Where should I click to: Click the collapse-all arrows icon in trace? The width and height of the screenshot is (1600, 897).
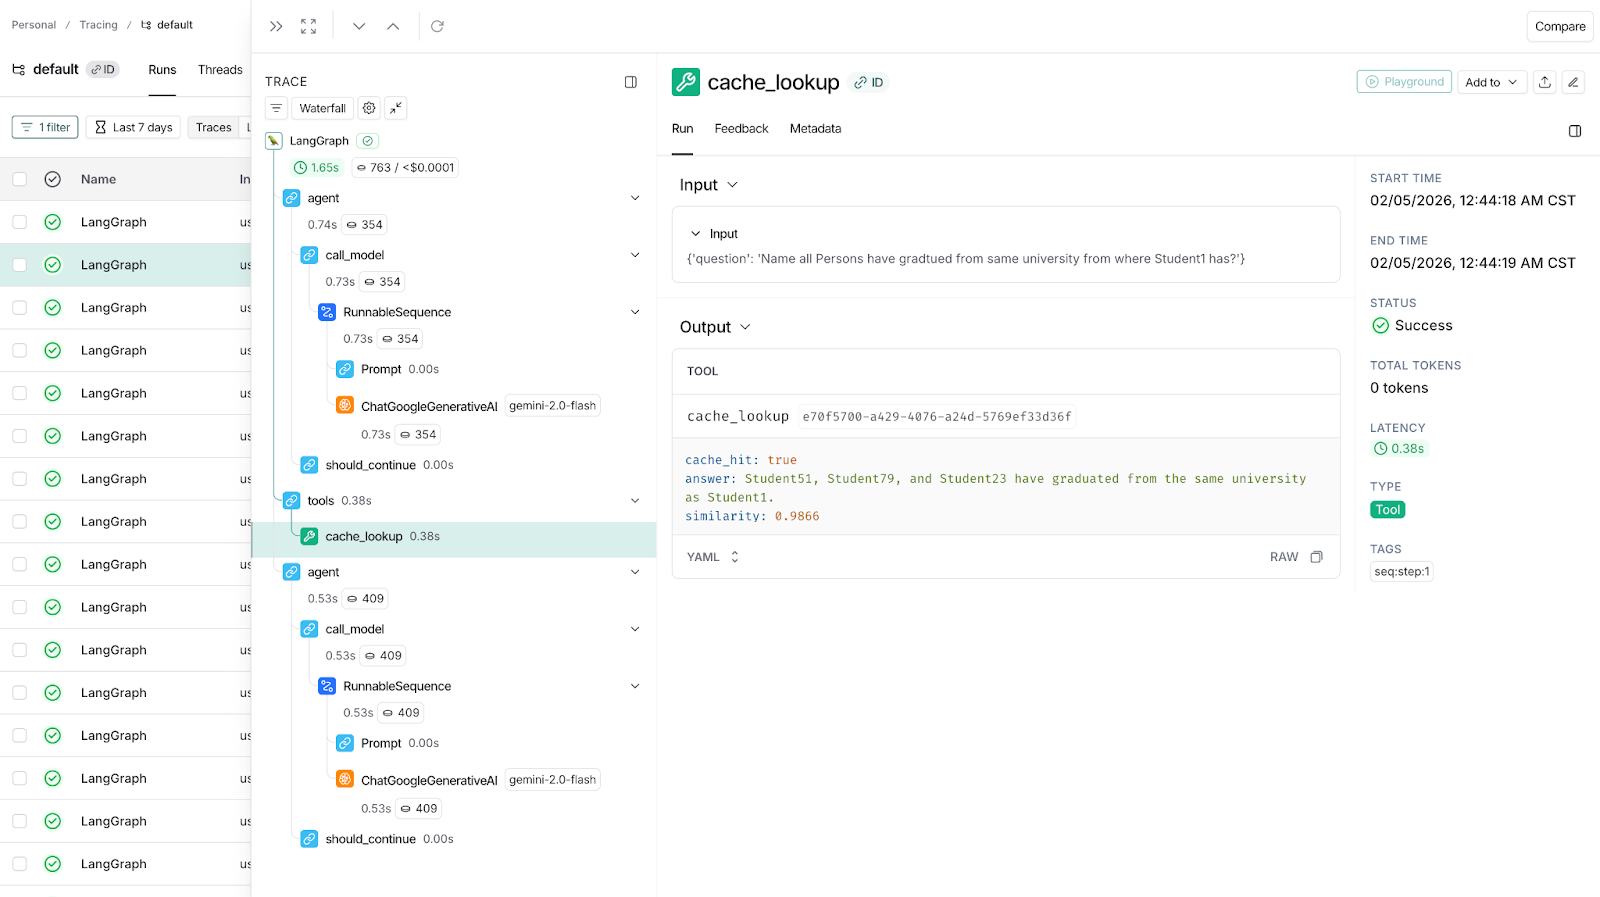[x=396, y=108]
